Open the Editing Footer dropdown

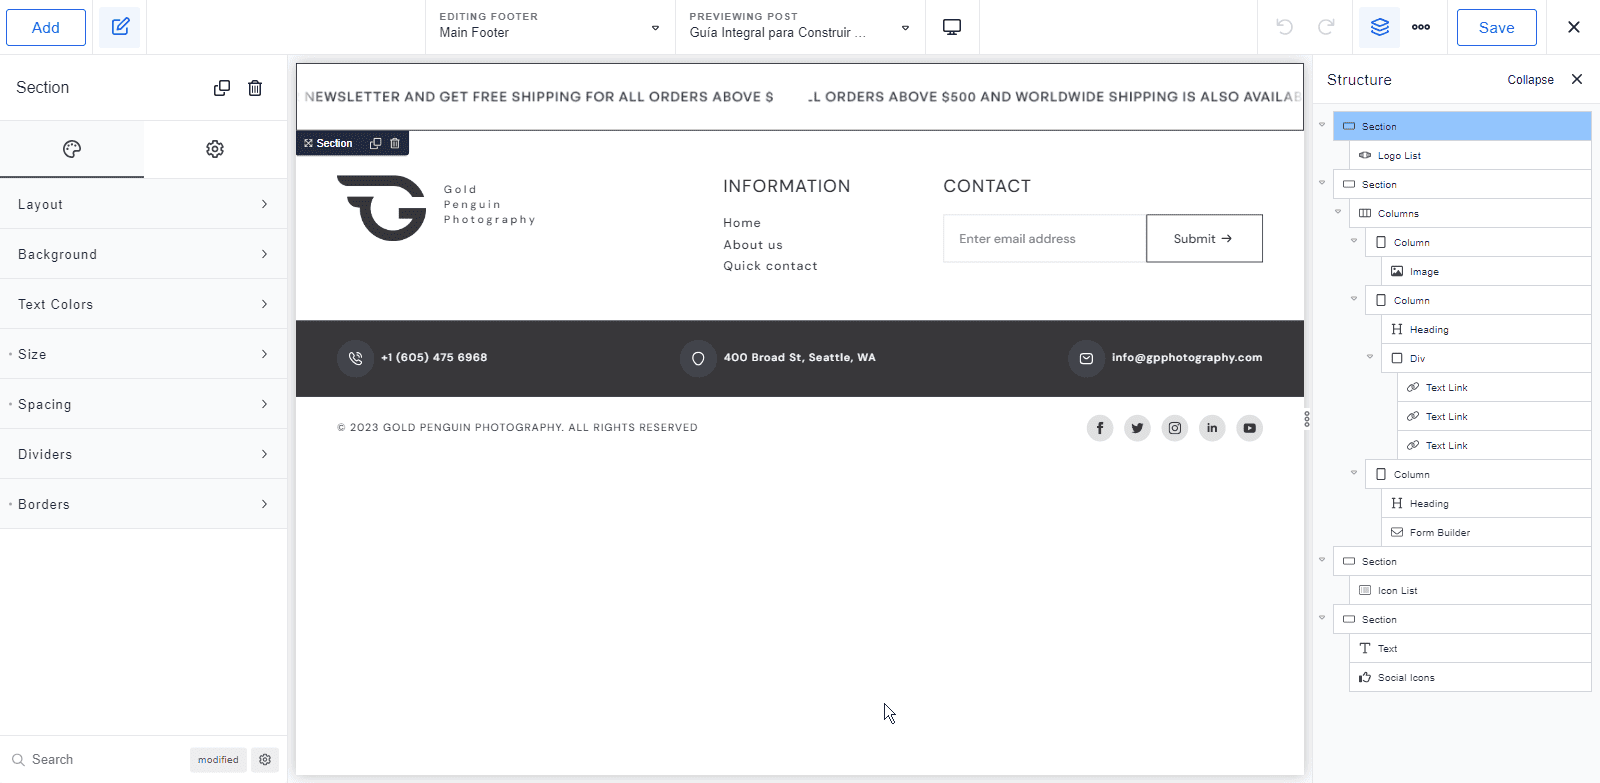(550, 27)
